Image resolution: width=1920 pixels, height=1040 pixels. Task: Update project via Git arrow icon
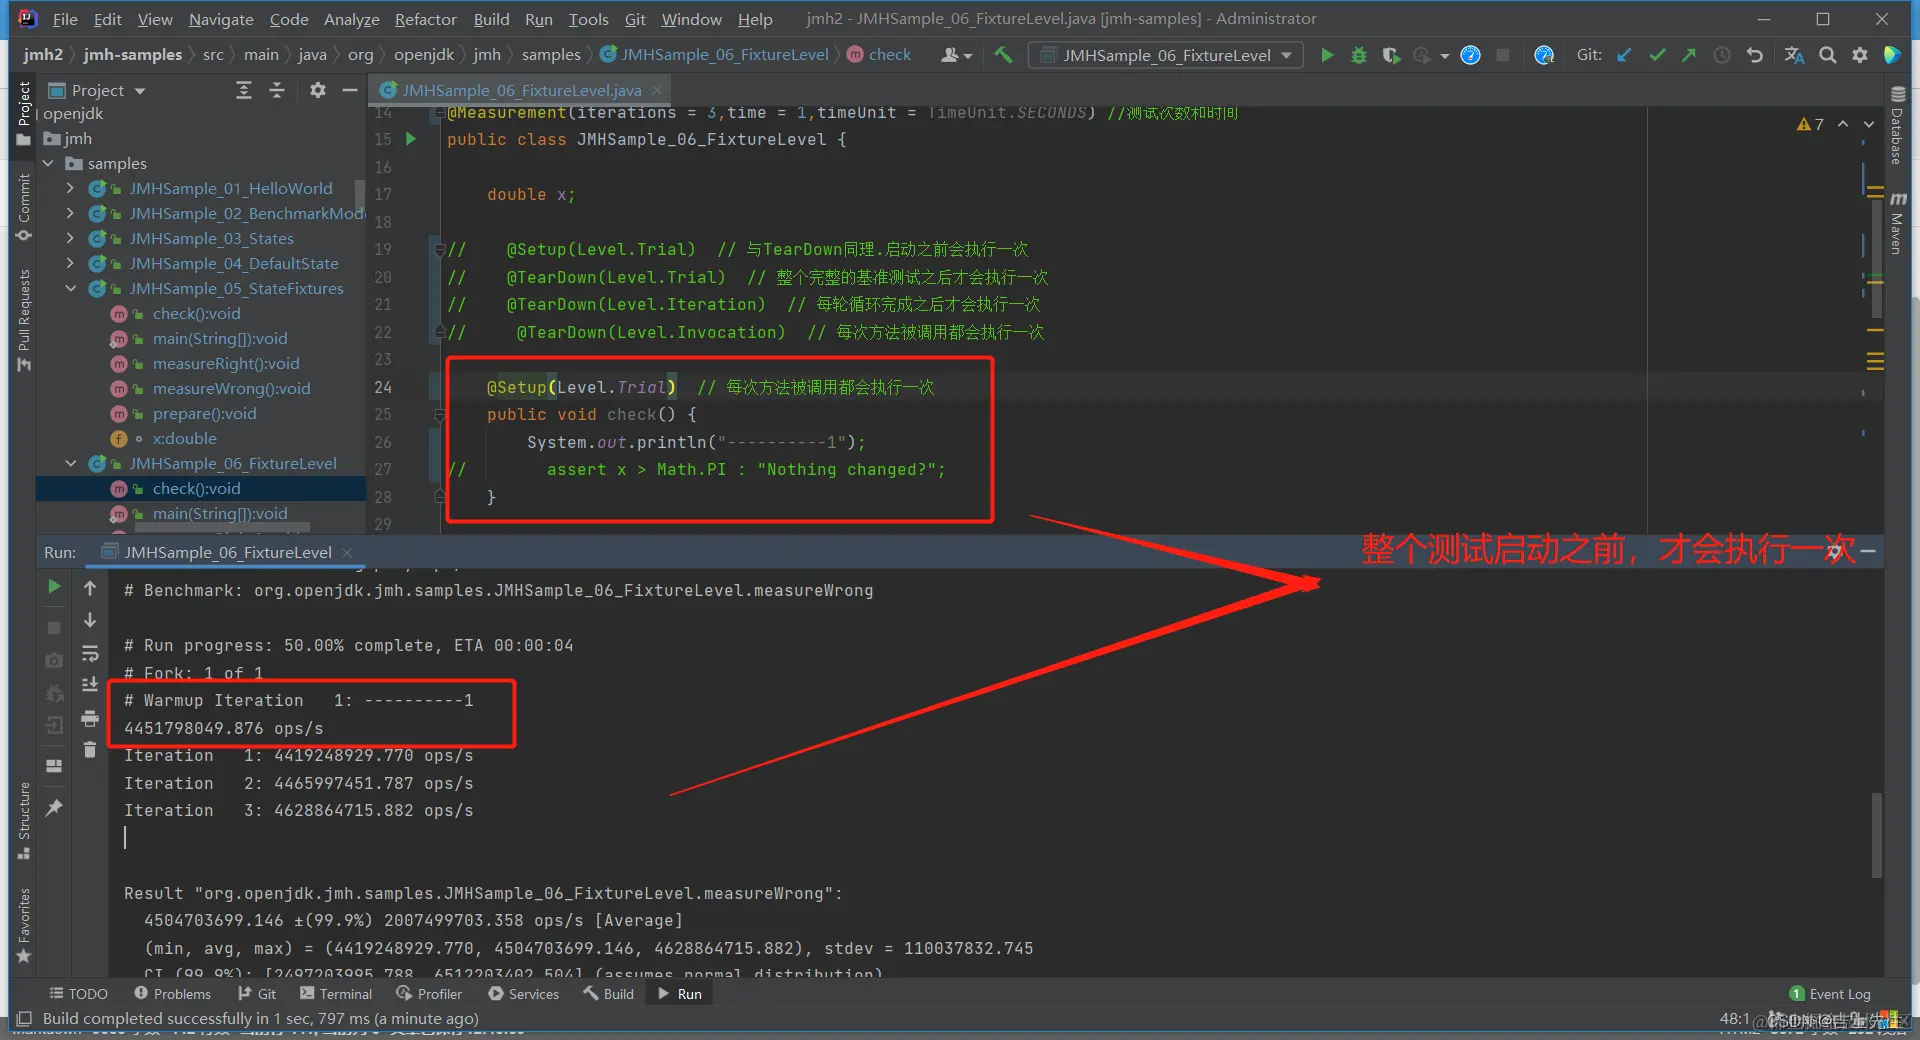pos(1624,55)
